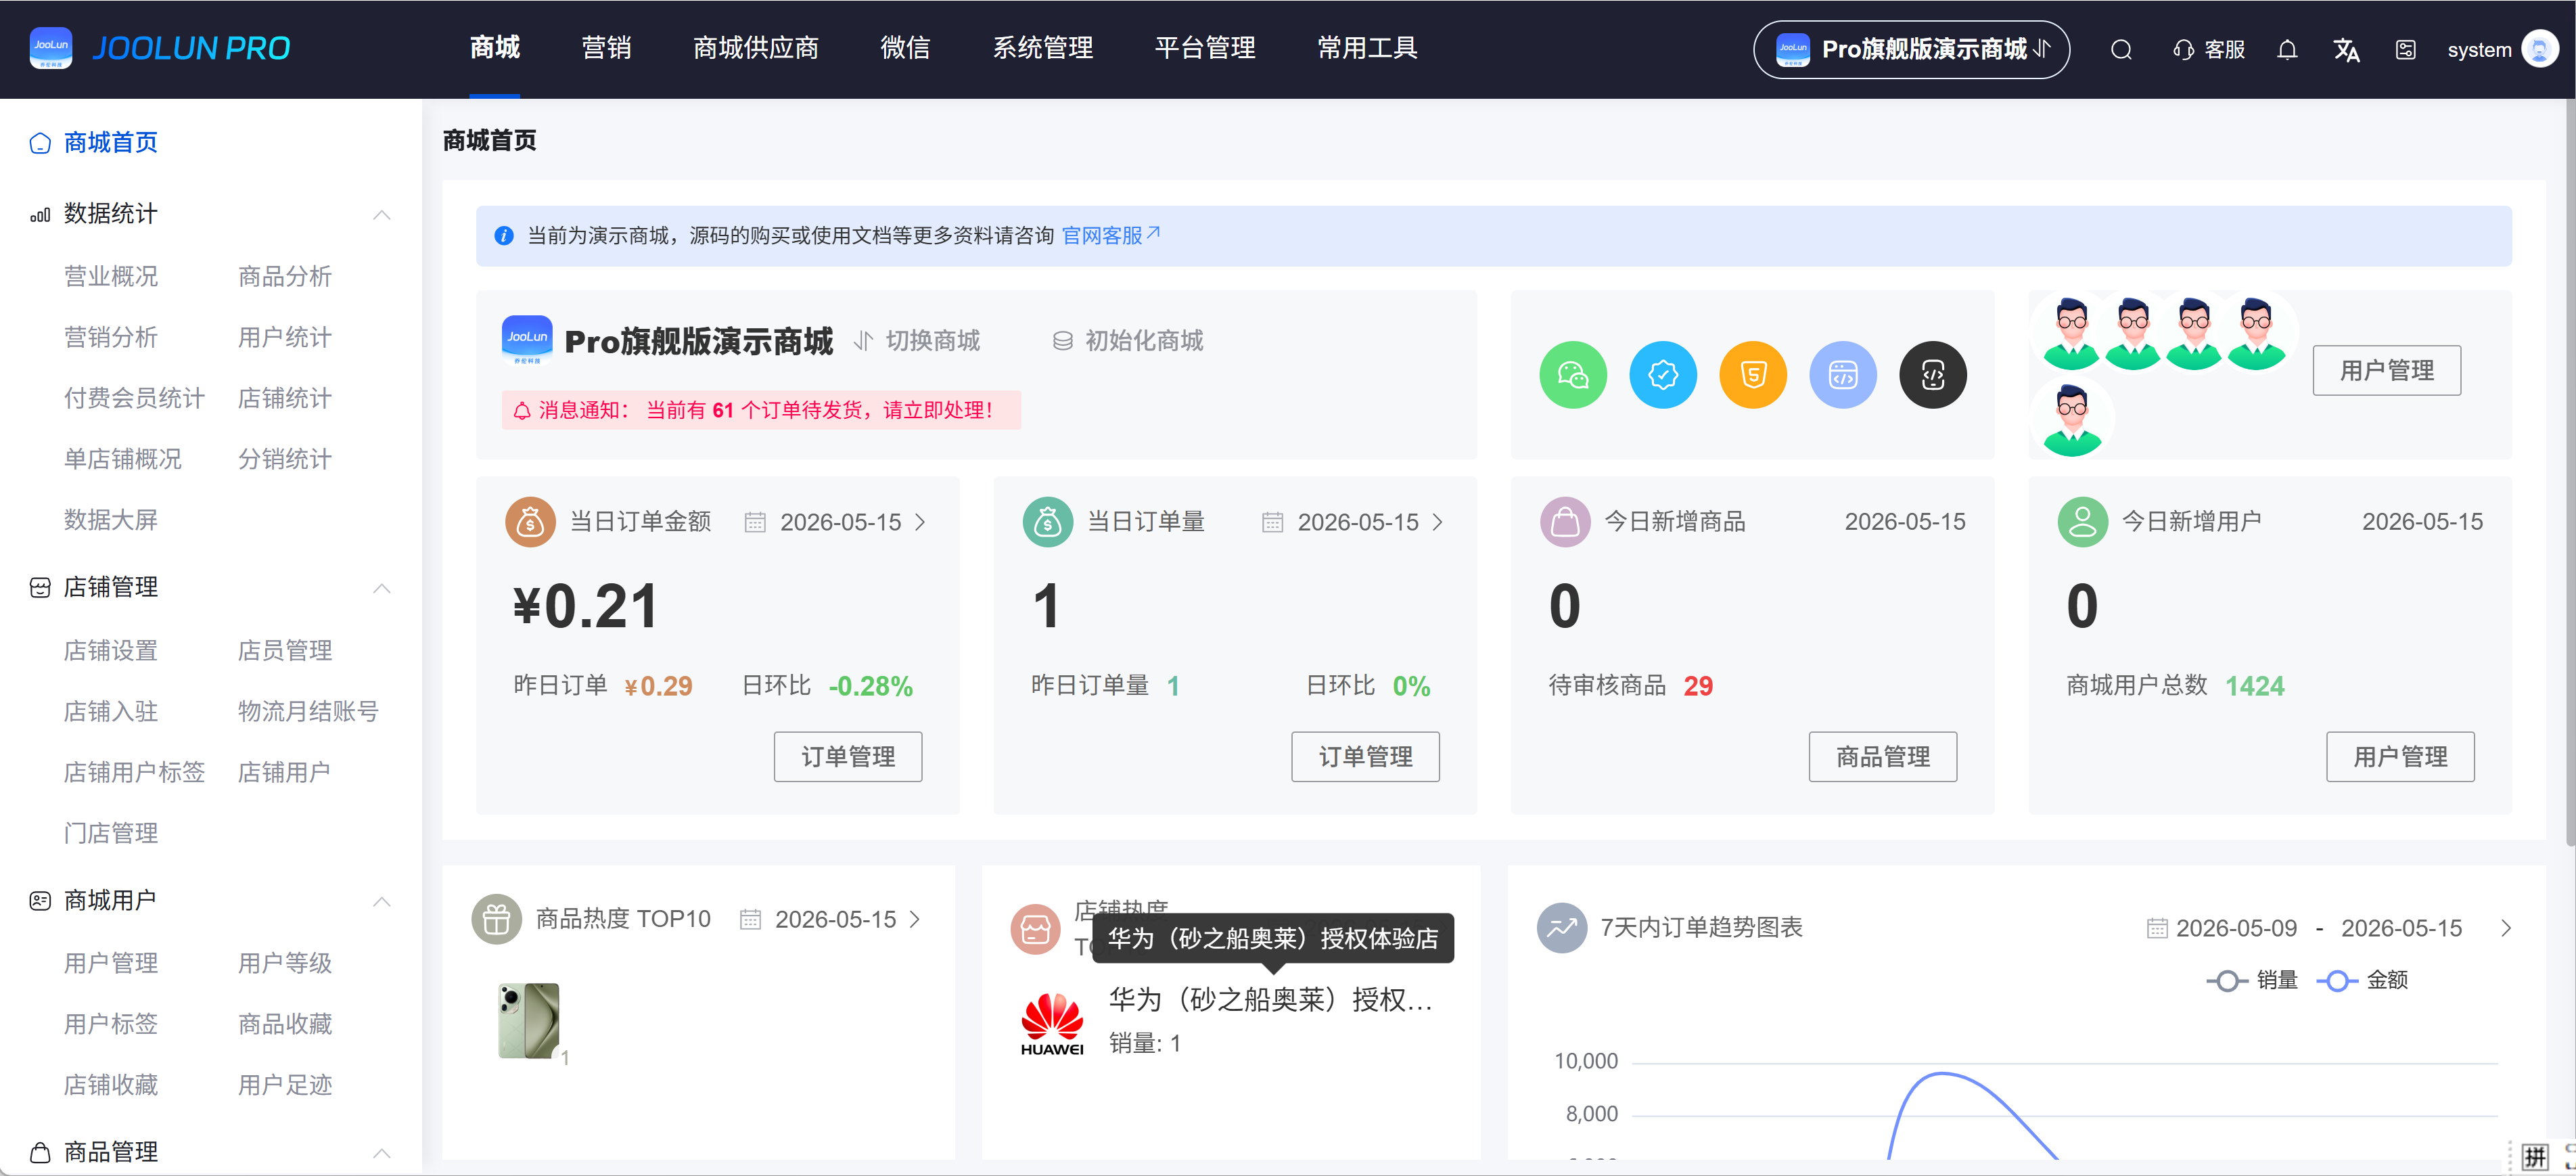2576x1176 pixels.
Task: Open 数据大屏 in the sidebar
Action: coord(111,520)
